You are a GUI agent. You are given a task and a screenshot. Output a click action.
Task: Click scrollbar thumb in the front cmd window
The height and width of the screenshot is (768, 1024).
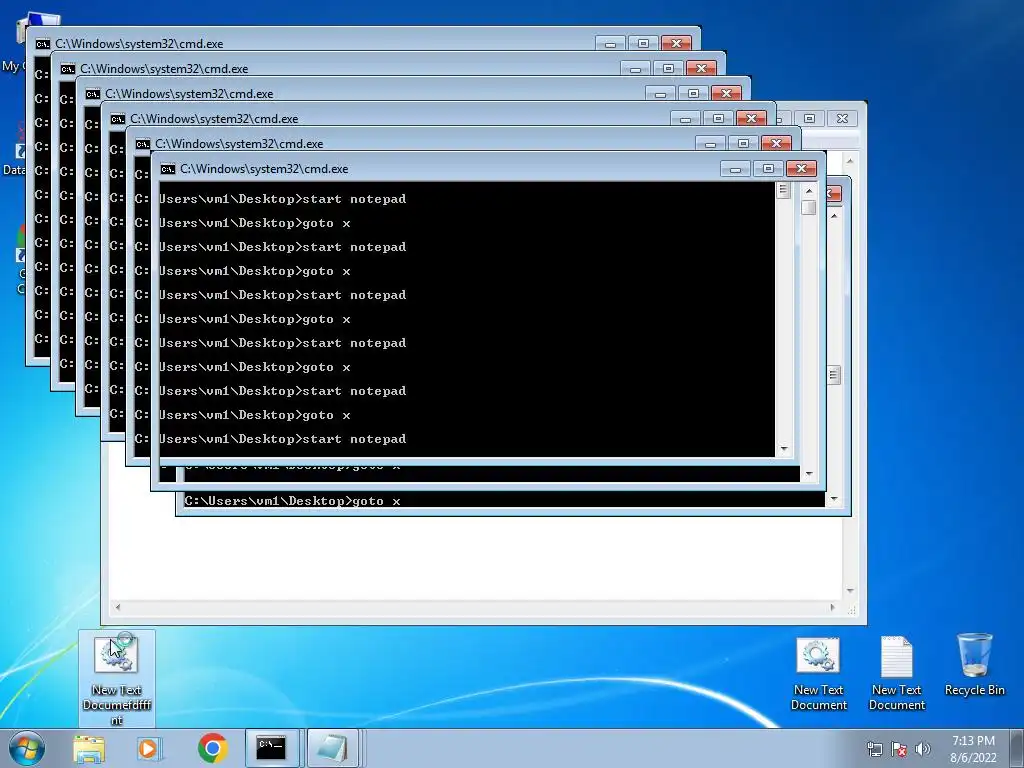click(x=808, y=207)
